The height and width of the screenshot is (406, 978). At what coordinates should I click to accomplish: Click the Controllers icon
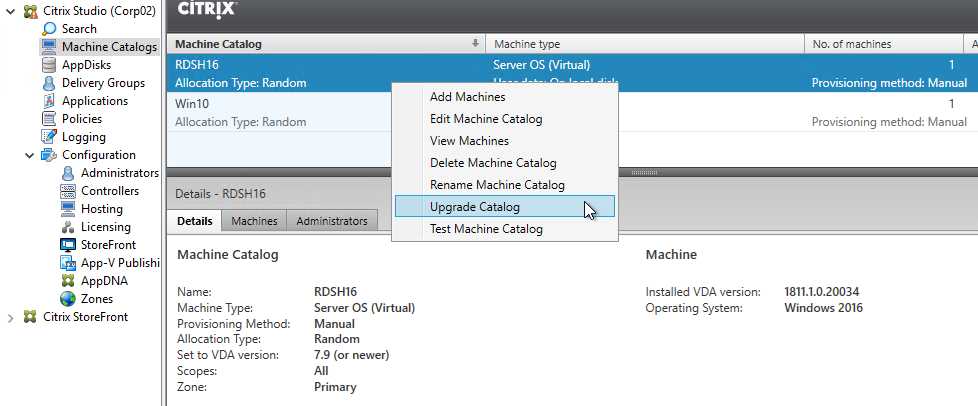[x=68, y=191]
